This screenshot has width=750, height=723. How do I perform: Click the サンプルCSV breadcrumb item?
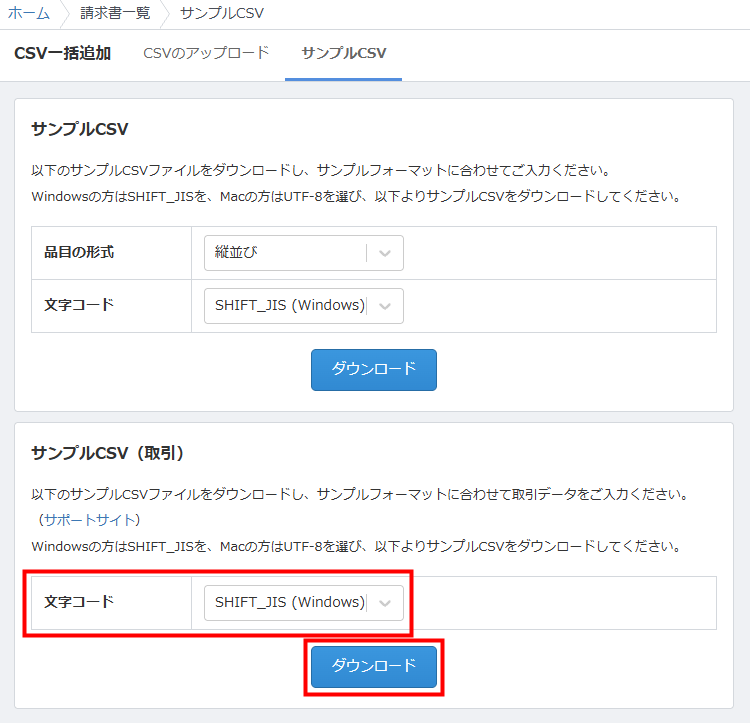pos(222,13)
